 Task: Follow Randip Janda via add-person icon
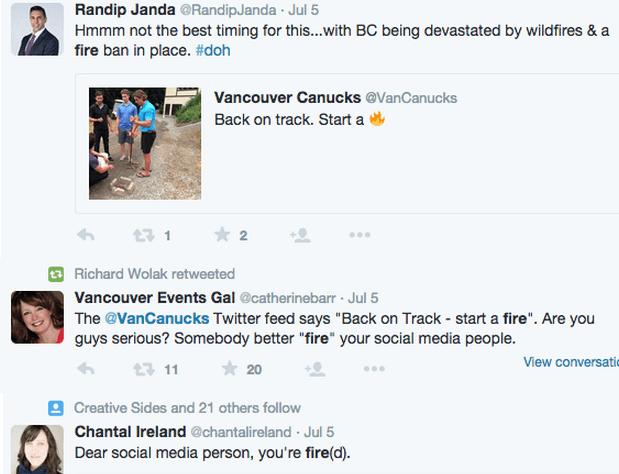pyautogui.click(x=299, y=235)
